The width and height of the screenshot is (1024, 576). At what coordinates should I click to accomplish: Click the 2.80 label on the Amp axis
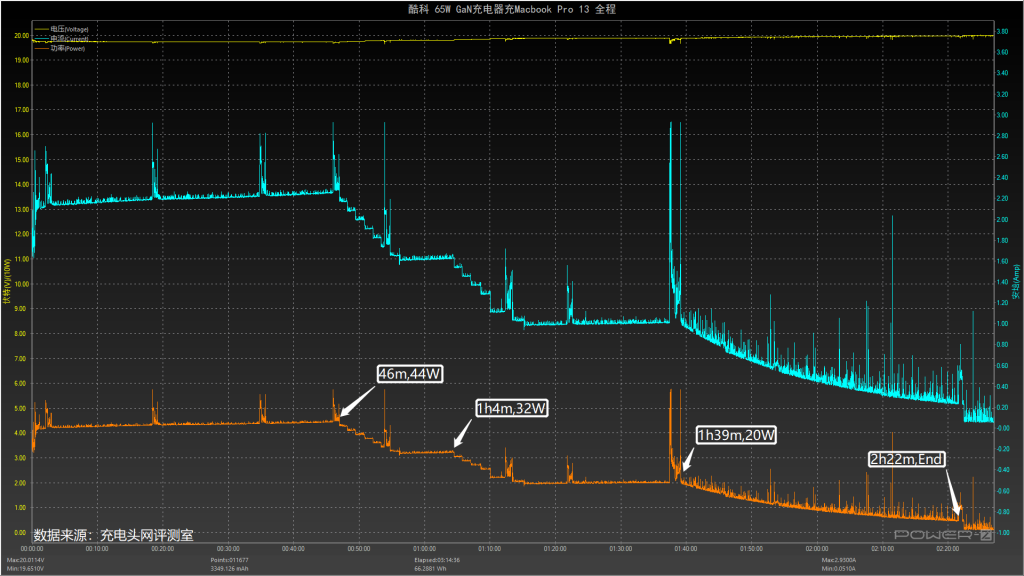(1002, 136)
